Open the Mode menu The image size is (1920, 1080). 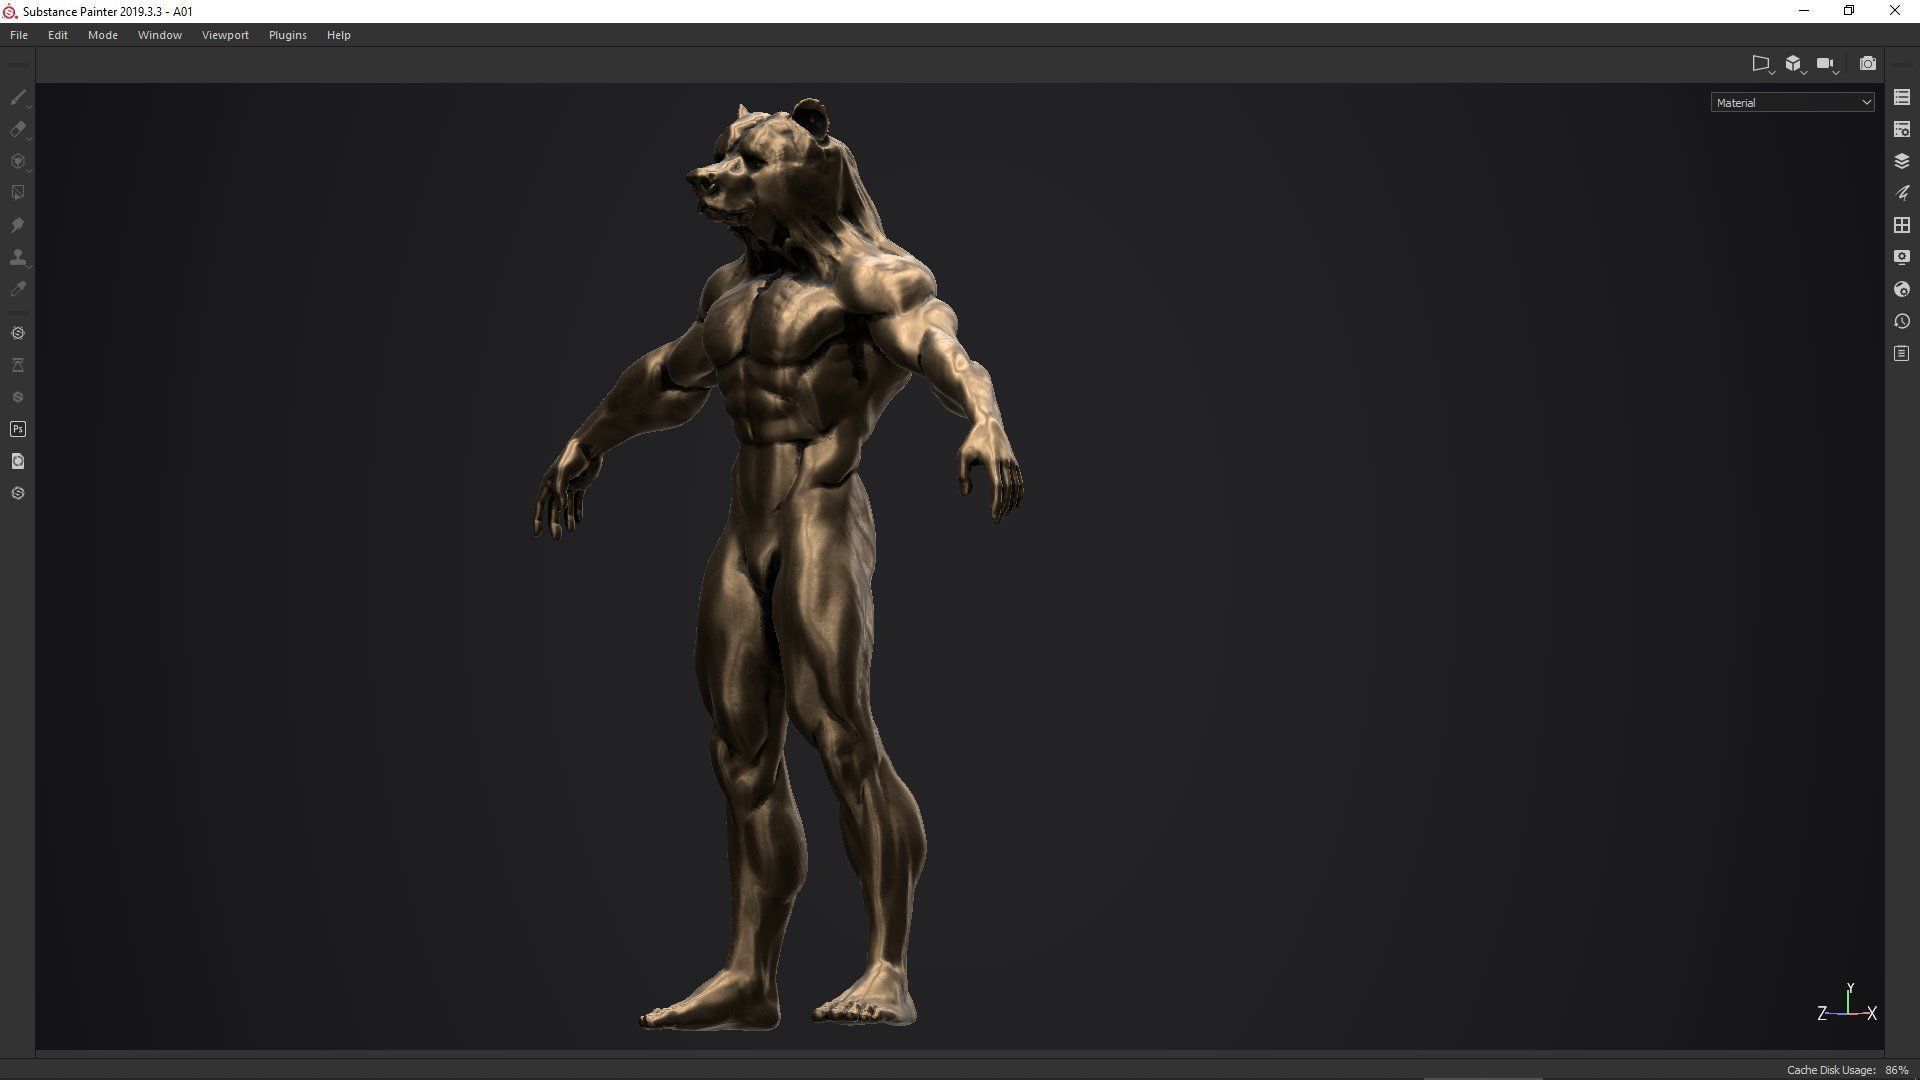tap(103, 35)
